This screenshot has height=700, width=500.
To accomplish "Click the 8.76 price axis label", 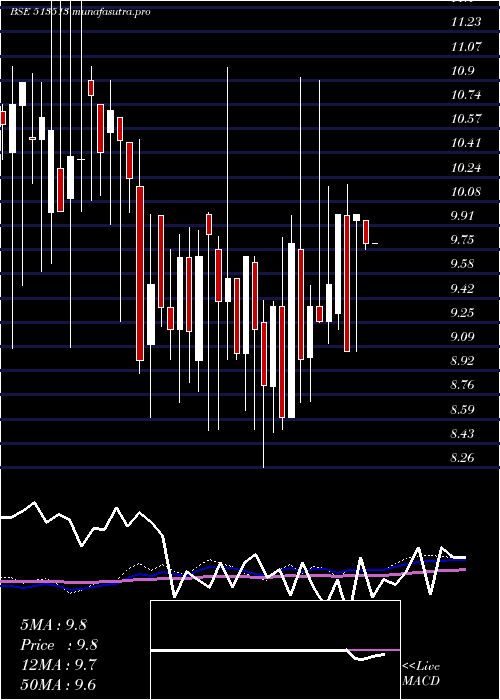I will (462, 385).
